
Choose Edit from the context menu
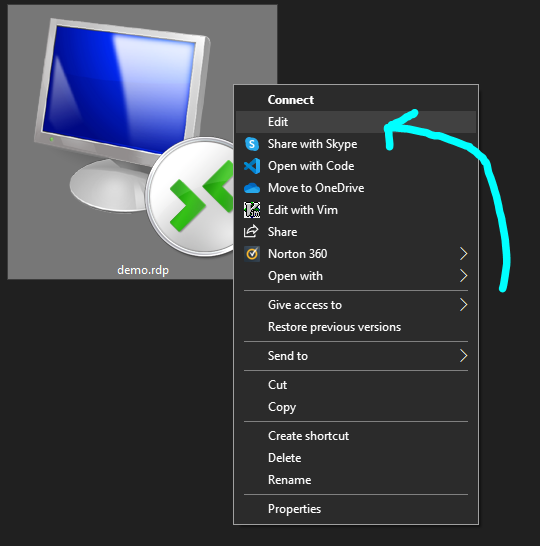(x=356, y=122)
